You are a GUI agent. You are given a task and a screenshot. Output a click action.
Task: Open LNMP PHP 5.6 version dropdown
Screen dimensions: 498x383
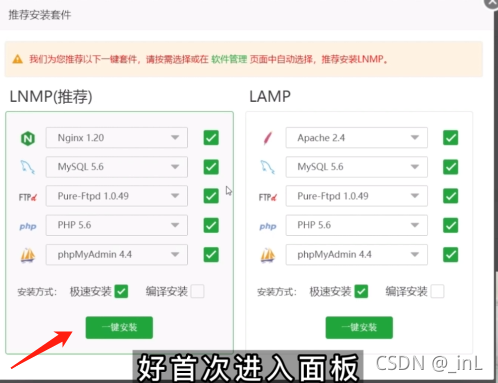117,225
